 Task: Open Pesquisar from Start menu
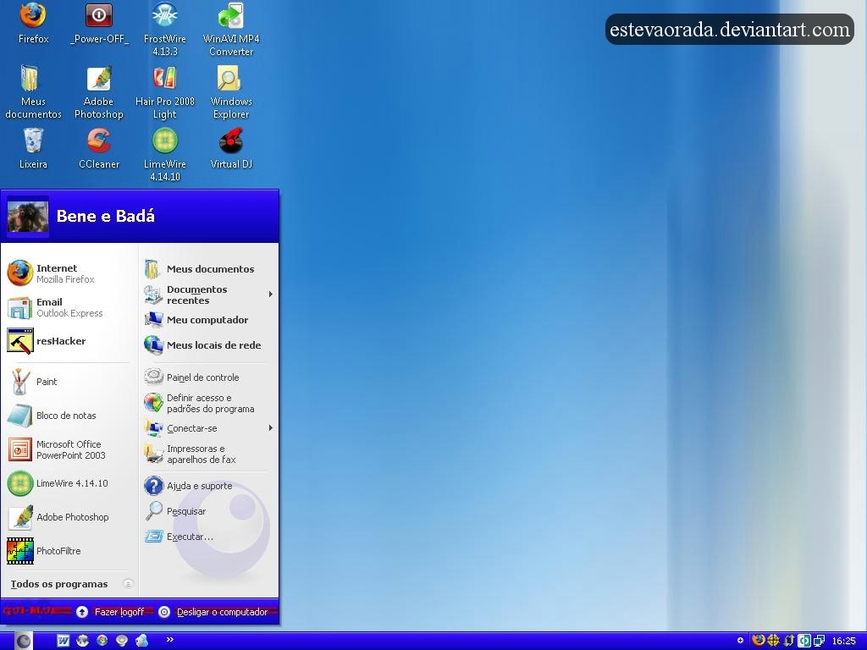point(209,511)
